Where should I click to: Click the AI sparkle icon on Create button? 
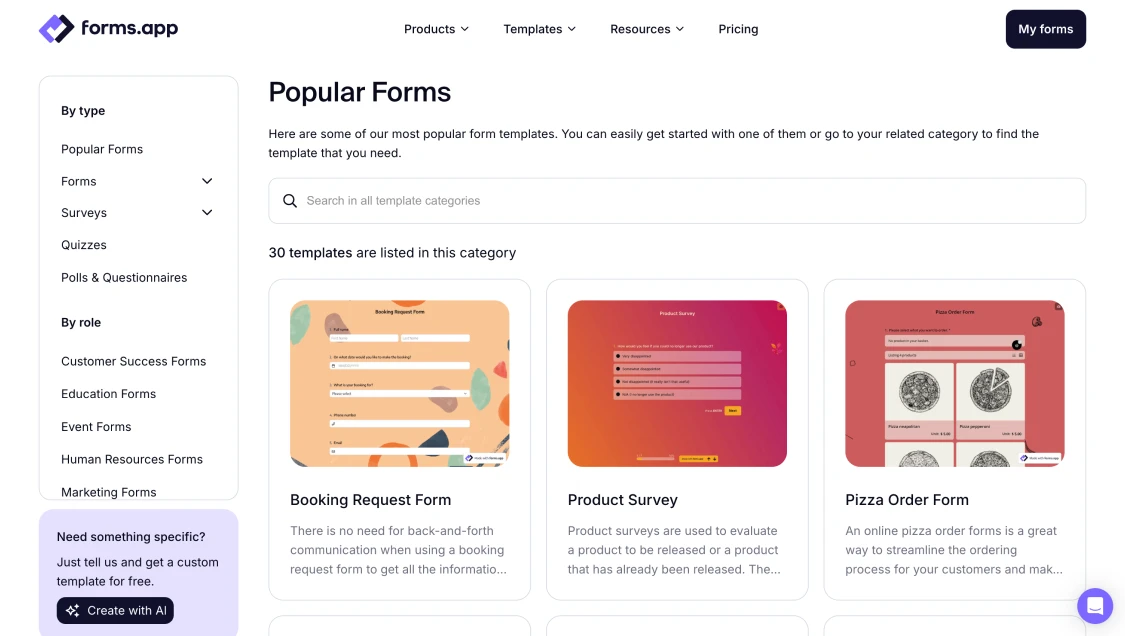tap(71, 610)
